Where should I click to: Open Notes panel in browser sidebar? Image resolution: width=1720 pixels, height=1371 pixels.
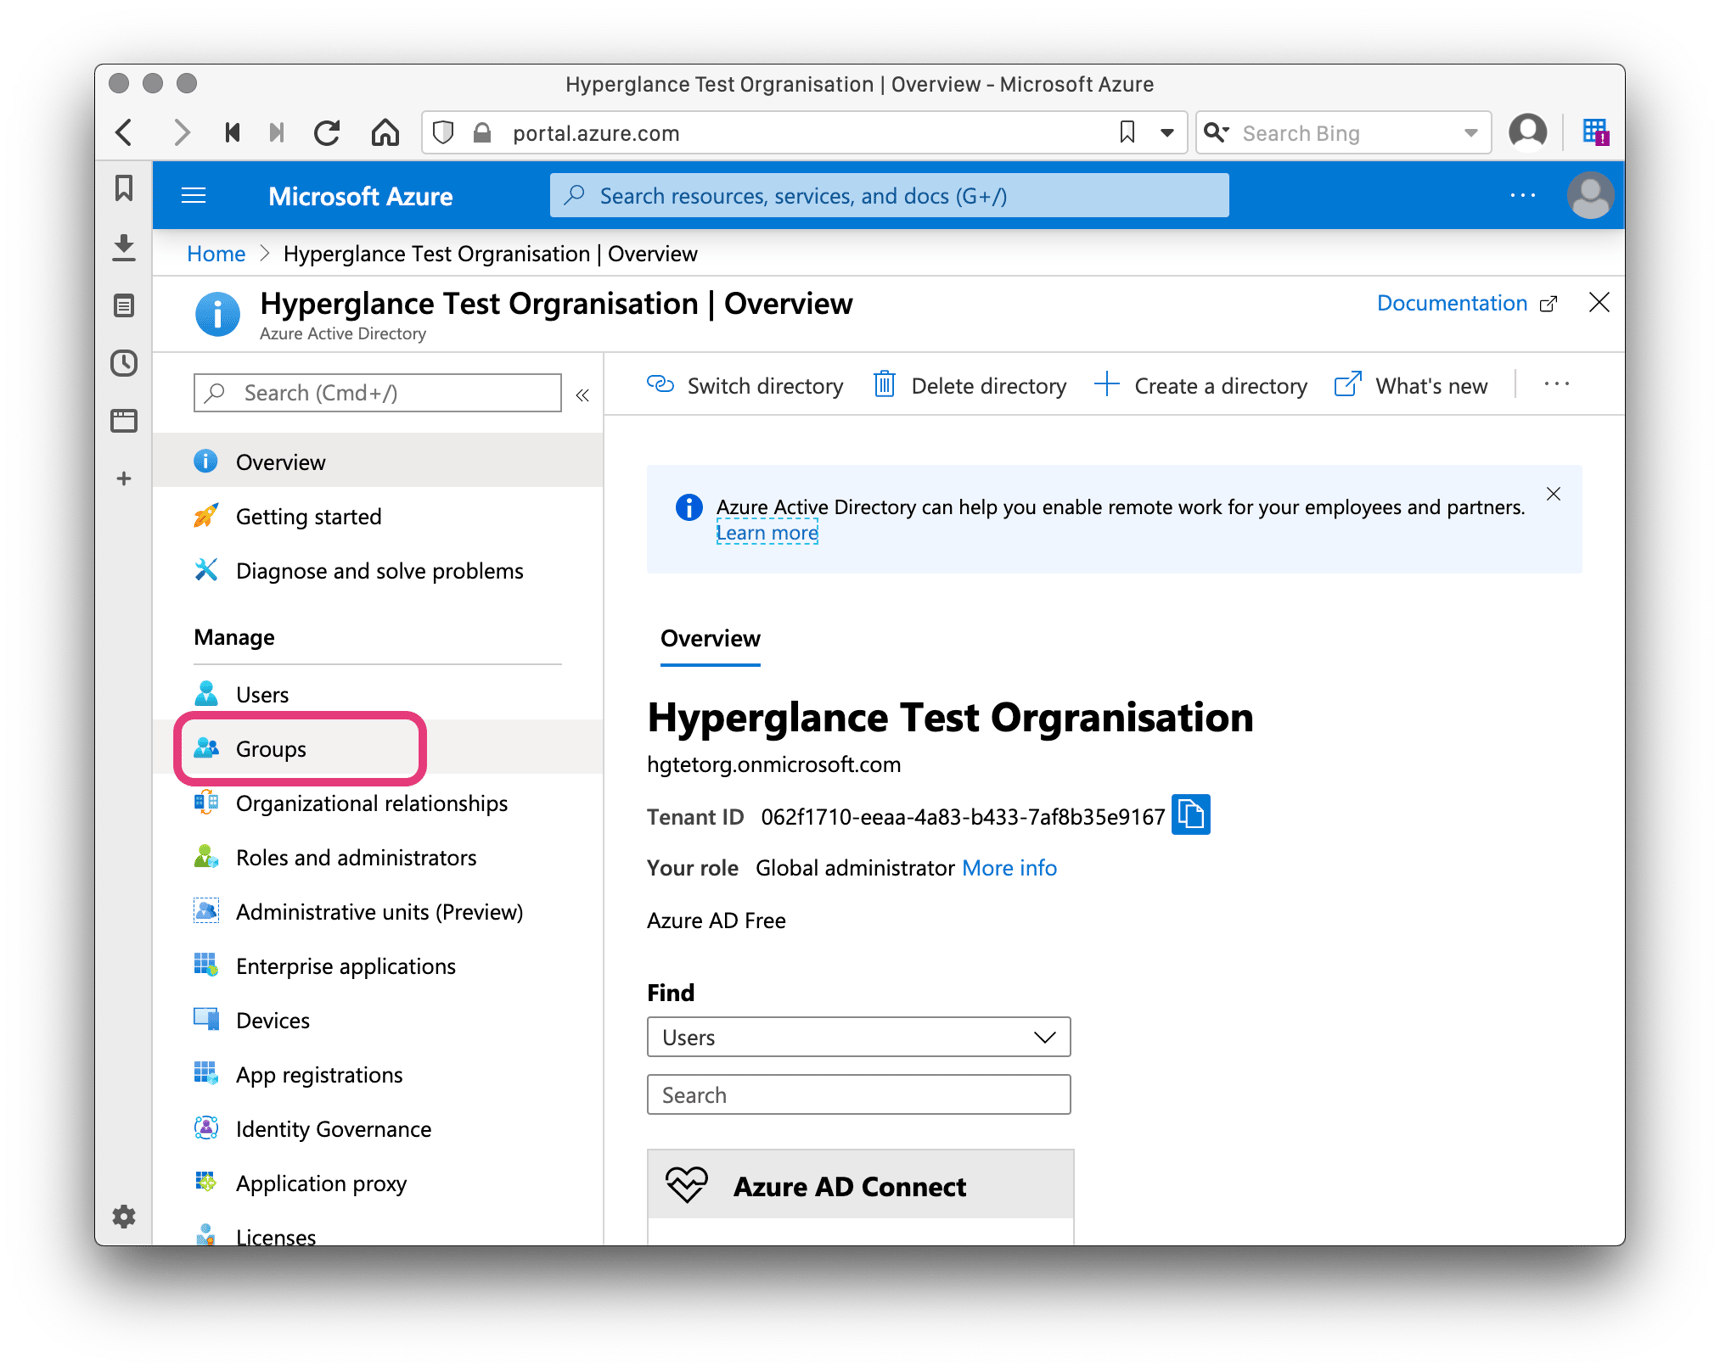[x=124, y=305]
